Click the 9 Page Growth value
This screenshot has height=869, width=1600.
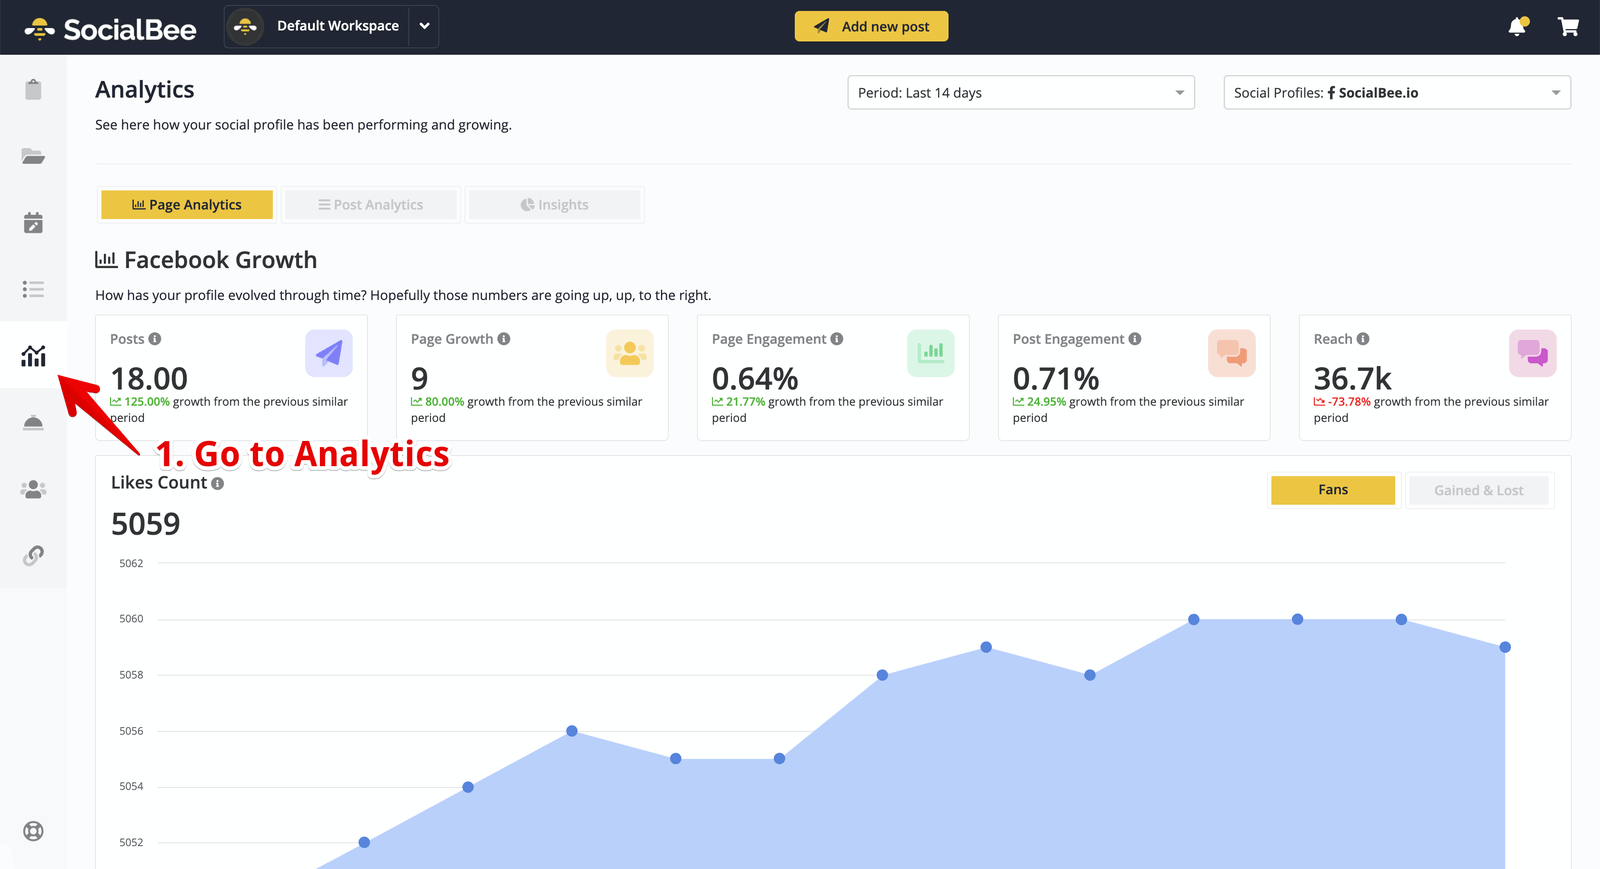click(x=420, y=379)
